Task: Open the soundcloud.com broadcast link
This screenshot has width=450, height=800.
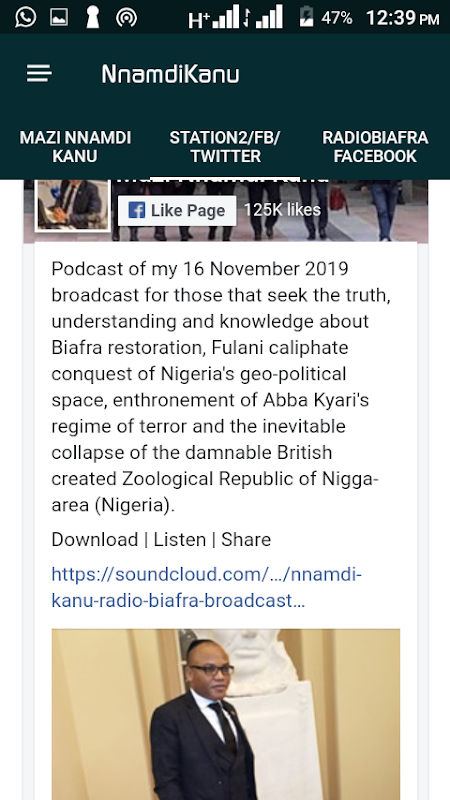Action: 207,587
